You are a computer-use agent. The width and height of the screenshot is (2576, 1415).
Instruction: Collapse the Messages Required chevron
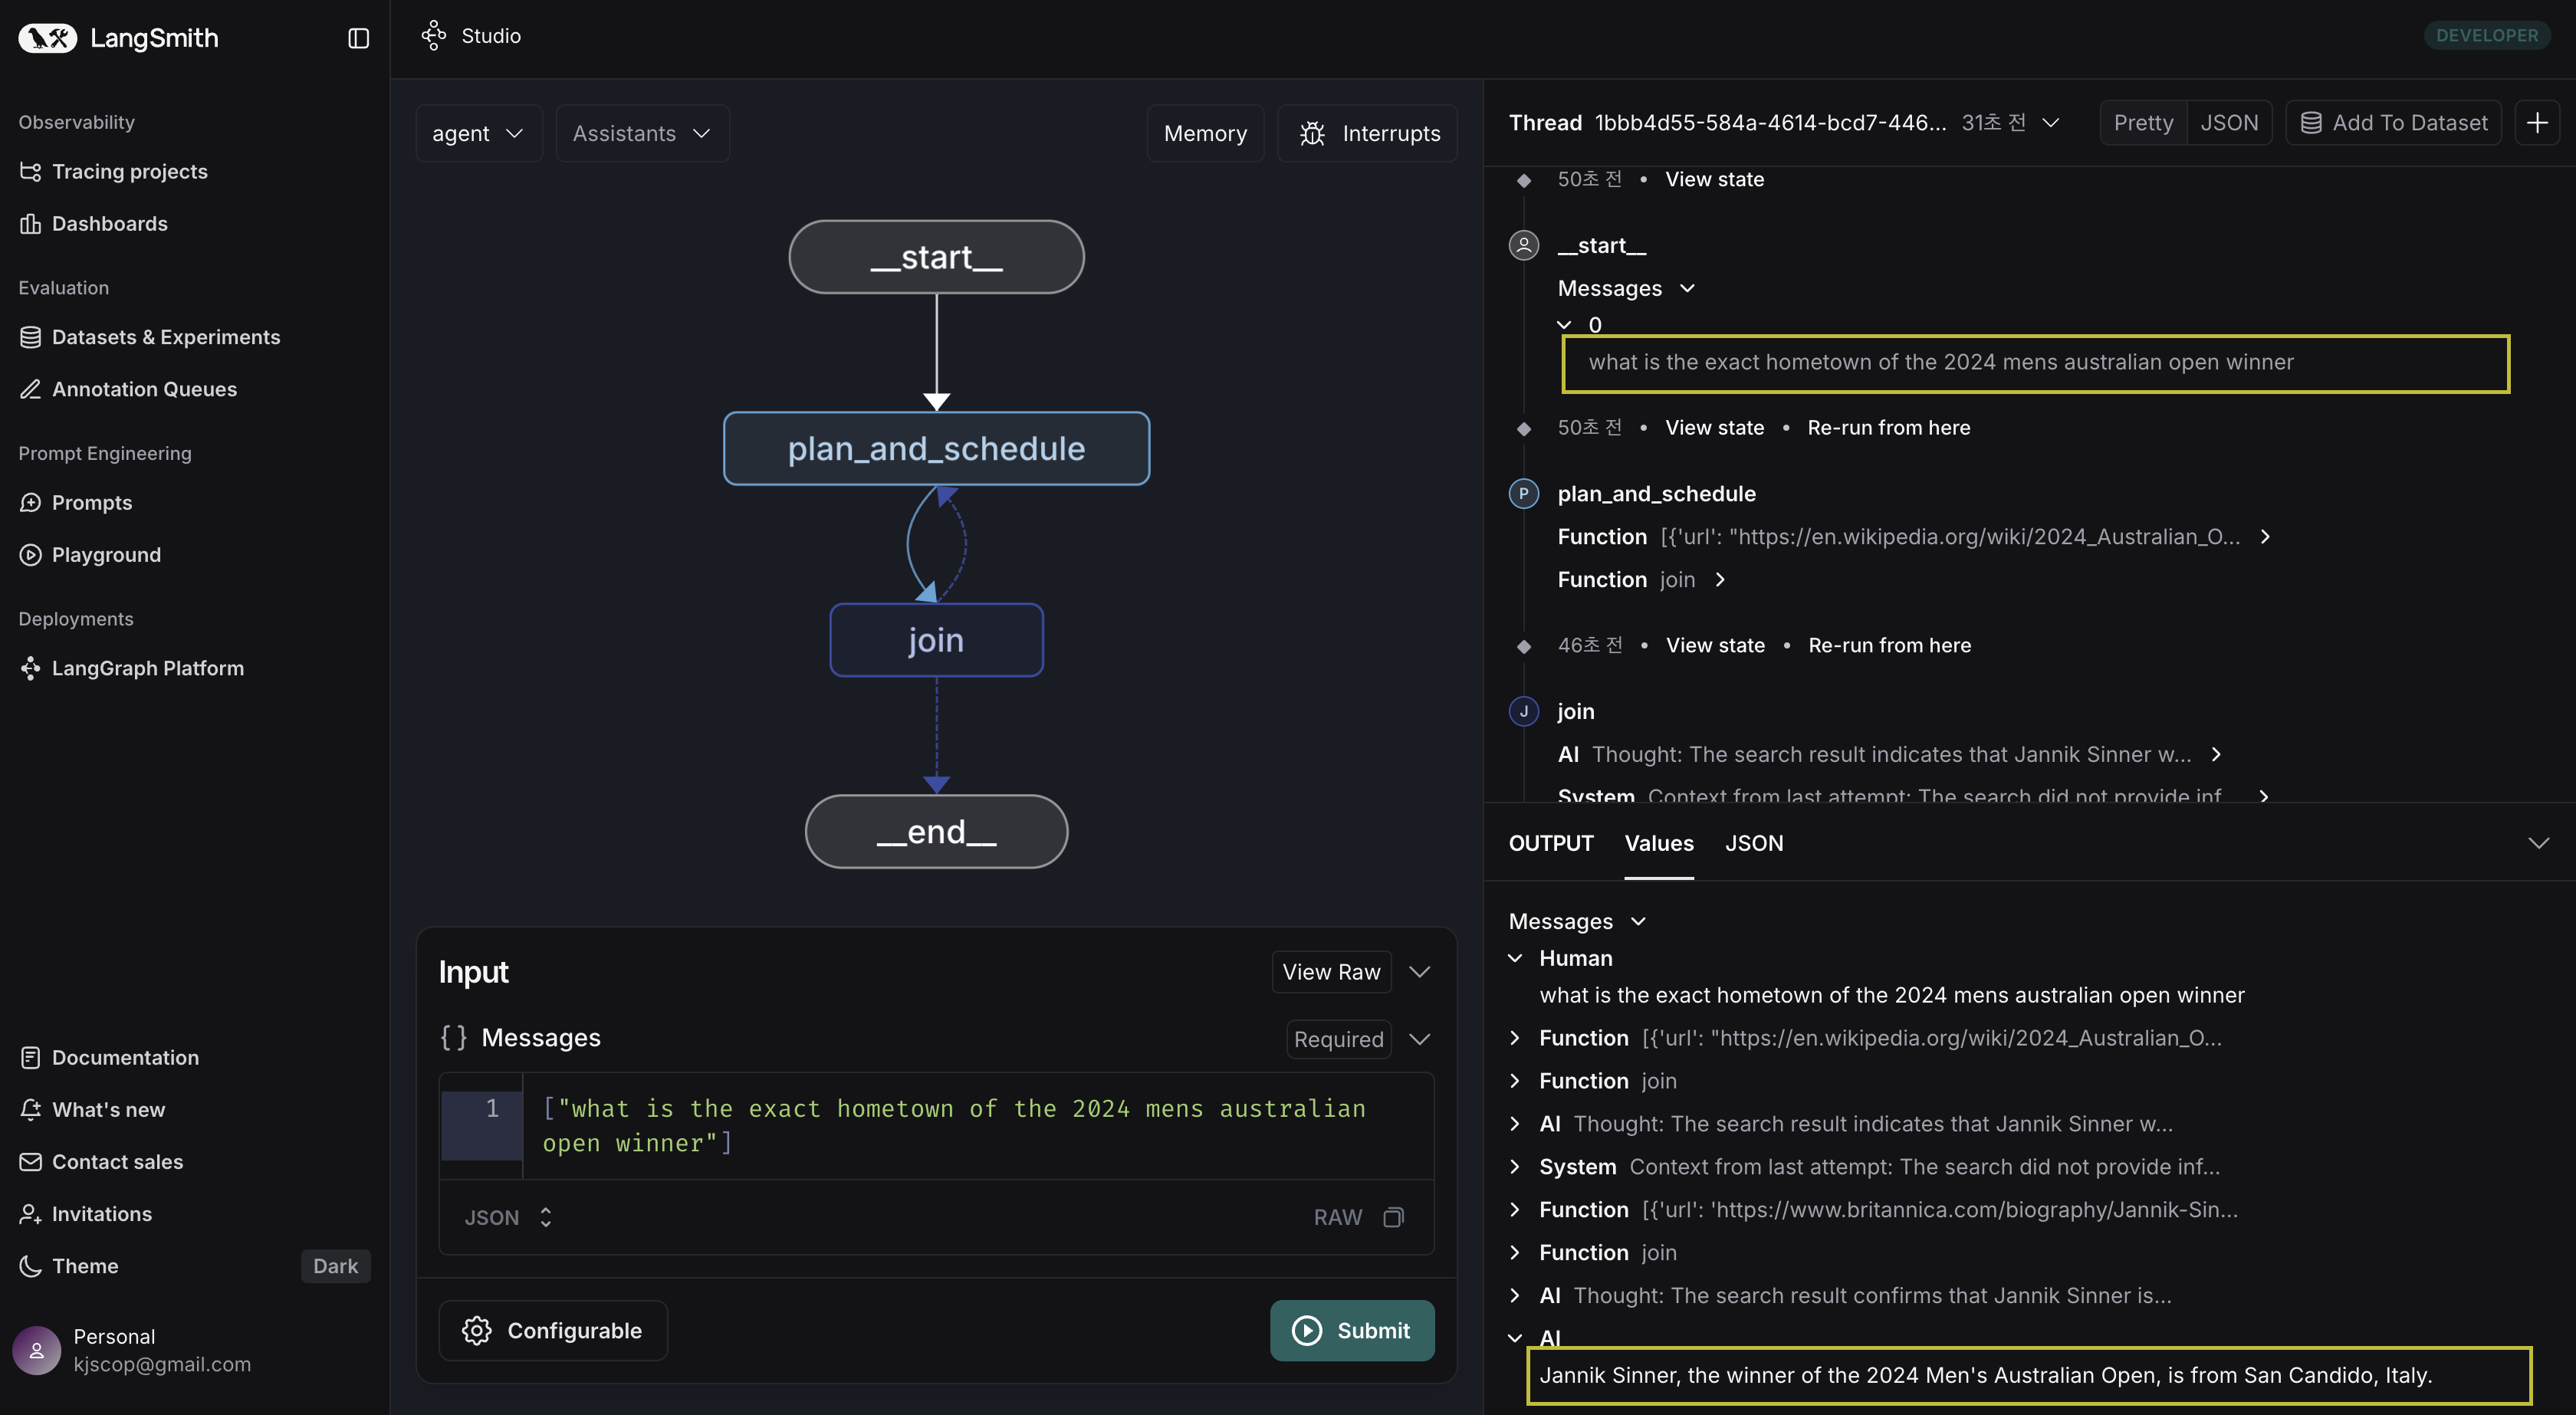(1420, 1039)
